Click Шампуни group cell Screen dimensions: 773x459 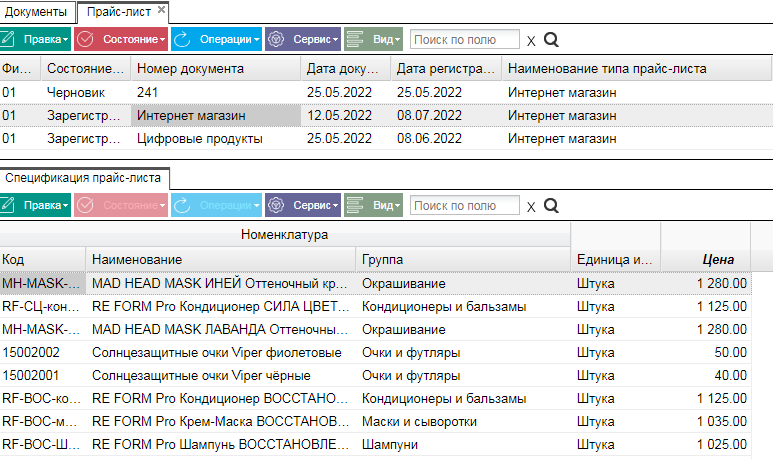463,445
